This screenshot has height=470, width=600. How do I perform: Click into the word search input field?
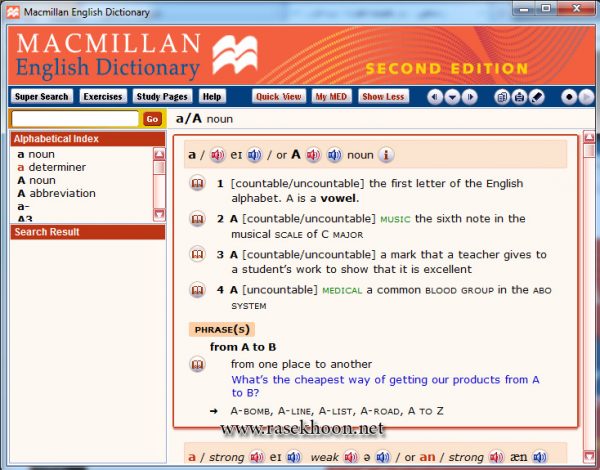pyautogui.click(x=75, y=119)
